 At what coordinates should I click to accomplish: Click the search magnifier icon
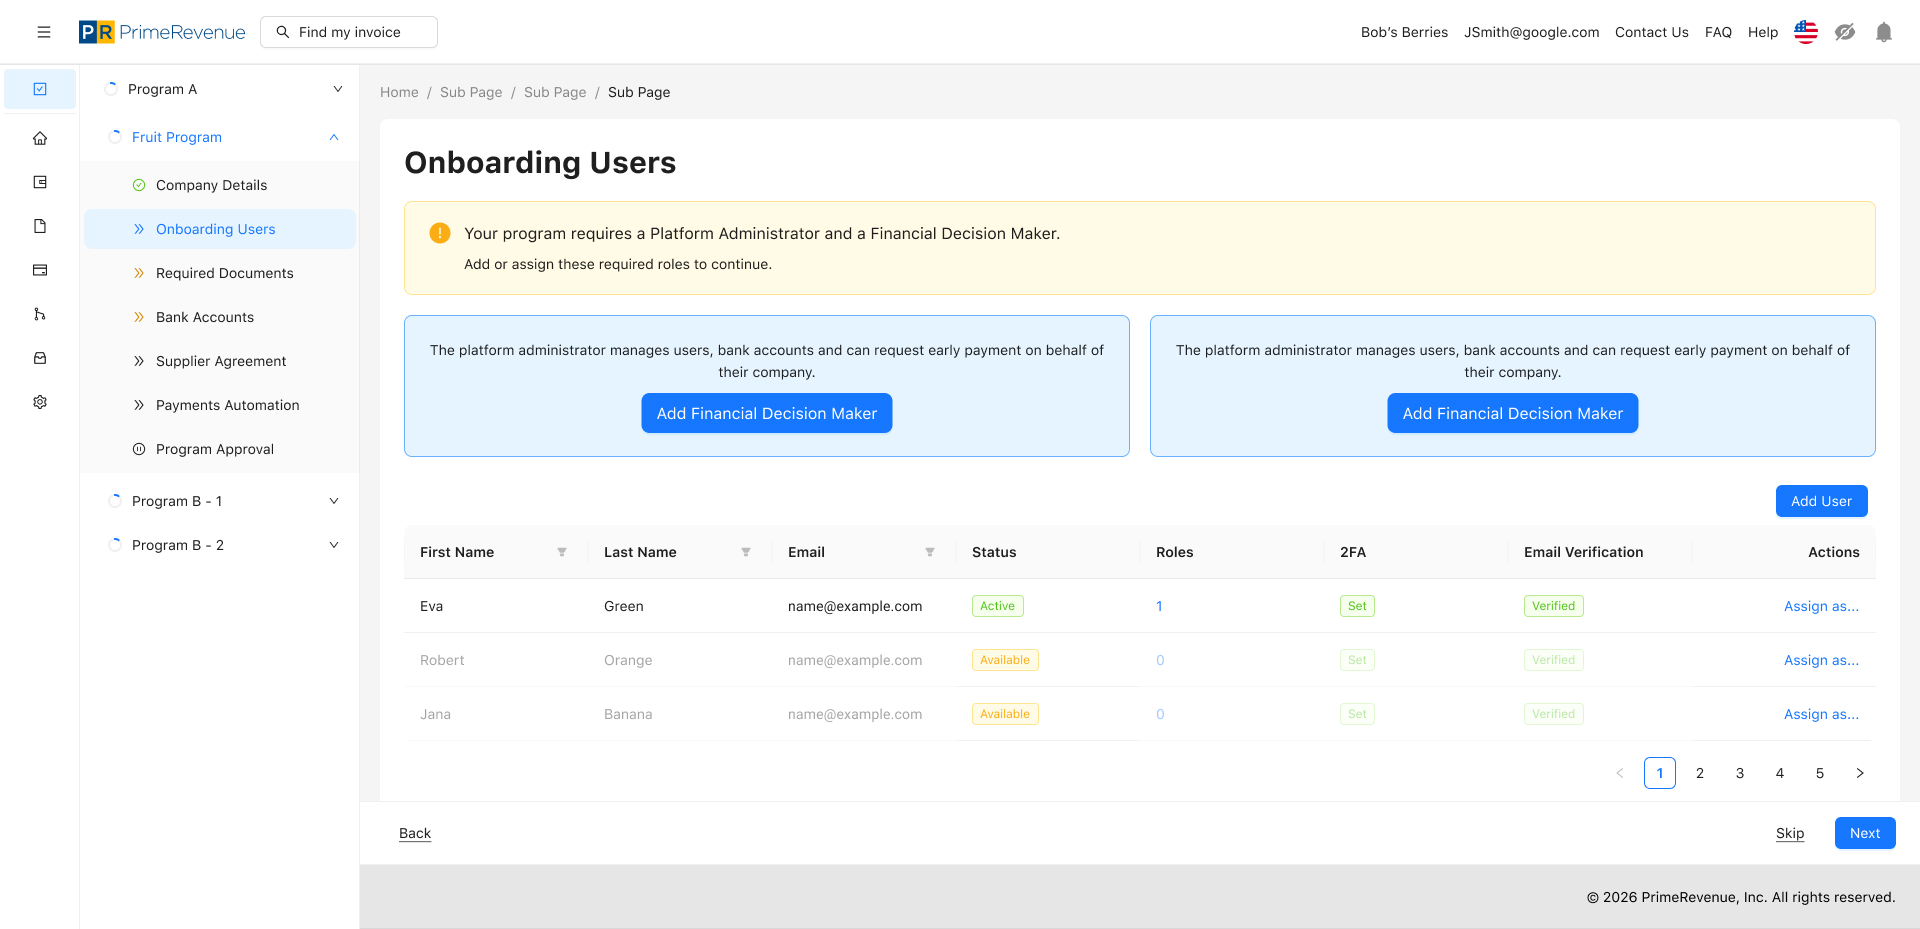point(283,32)
